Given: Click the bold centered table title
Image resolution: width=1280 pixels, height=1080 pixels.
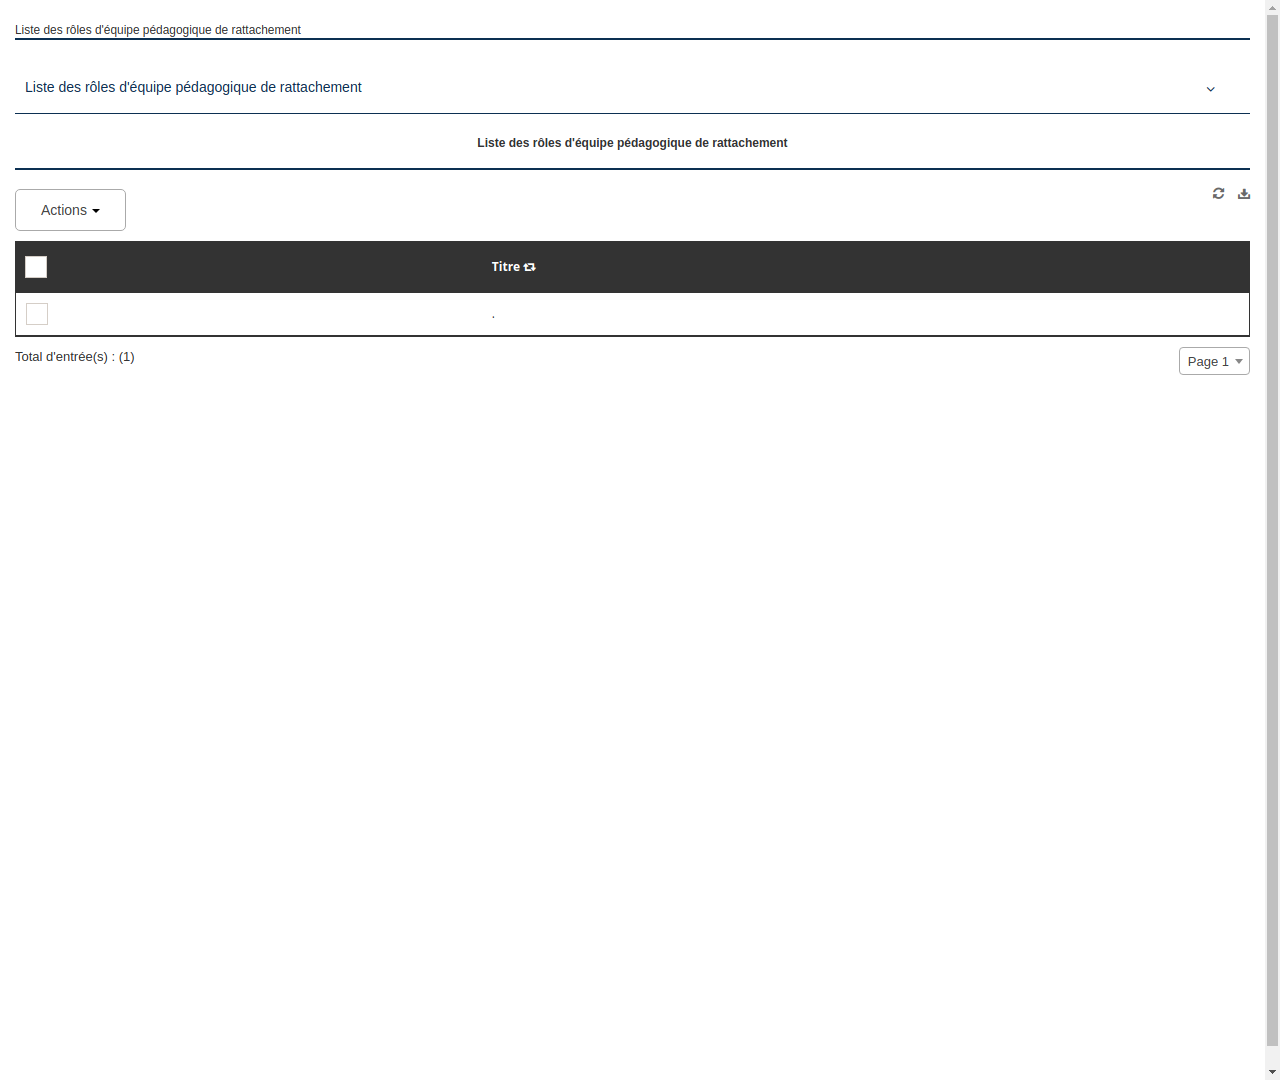Looking at the screenshot, I should [x=632, y=143].
